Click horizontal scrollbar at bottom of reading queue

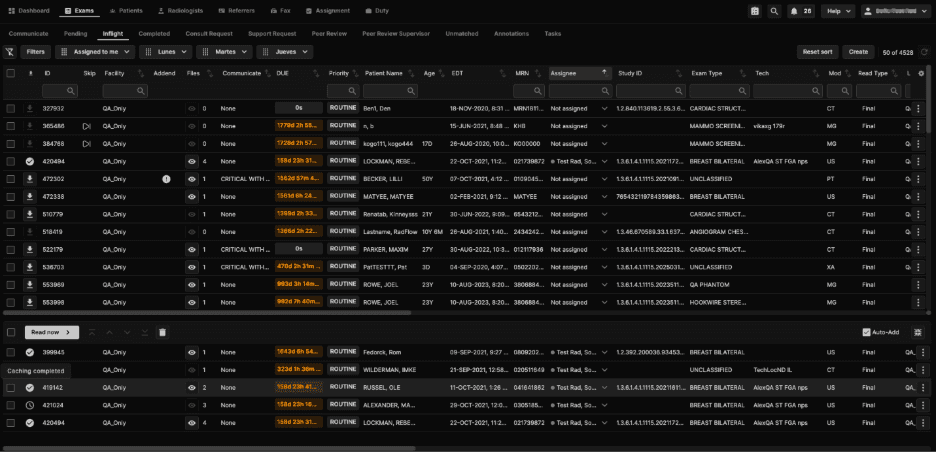[x=209, y=448]
